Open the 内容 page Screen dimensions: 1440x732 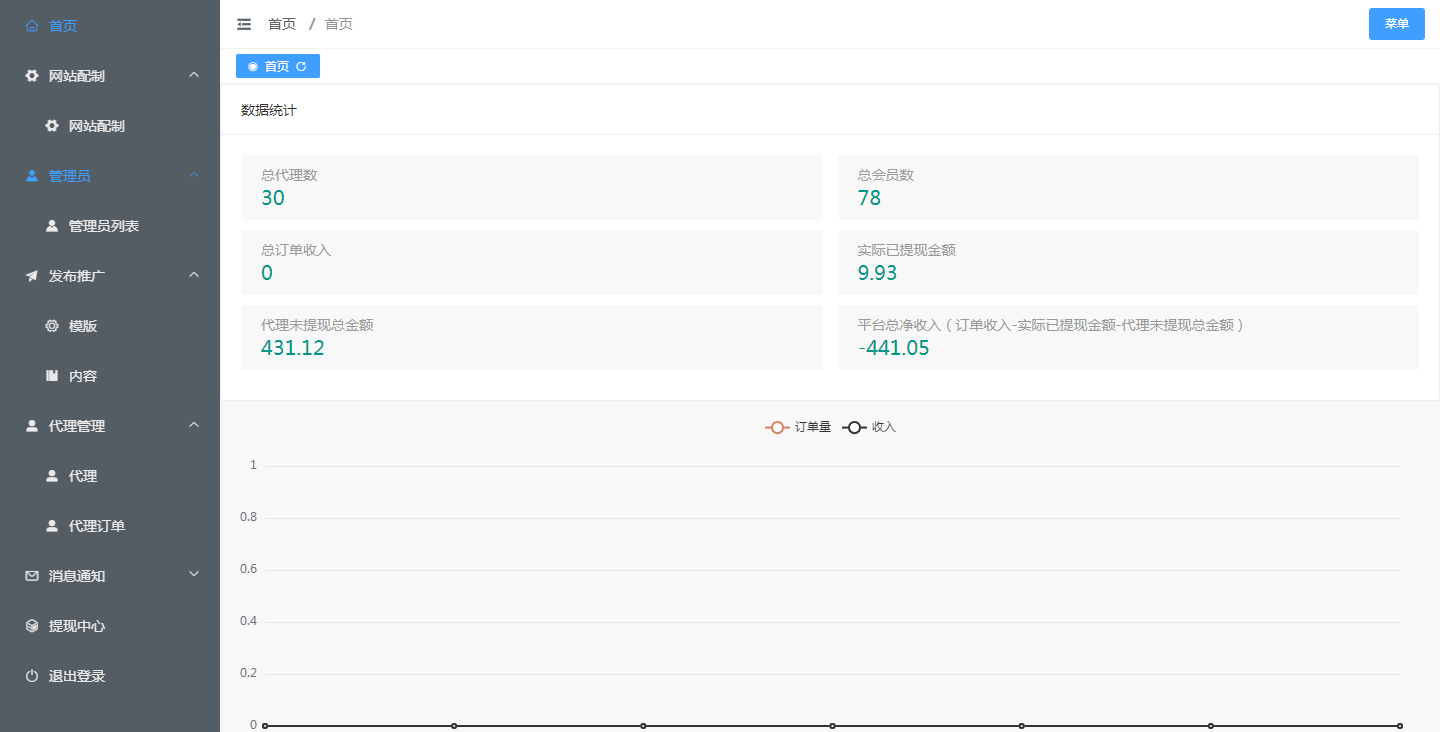tap(110, 376)
